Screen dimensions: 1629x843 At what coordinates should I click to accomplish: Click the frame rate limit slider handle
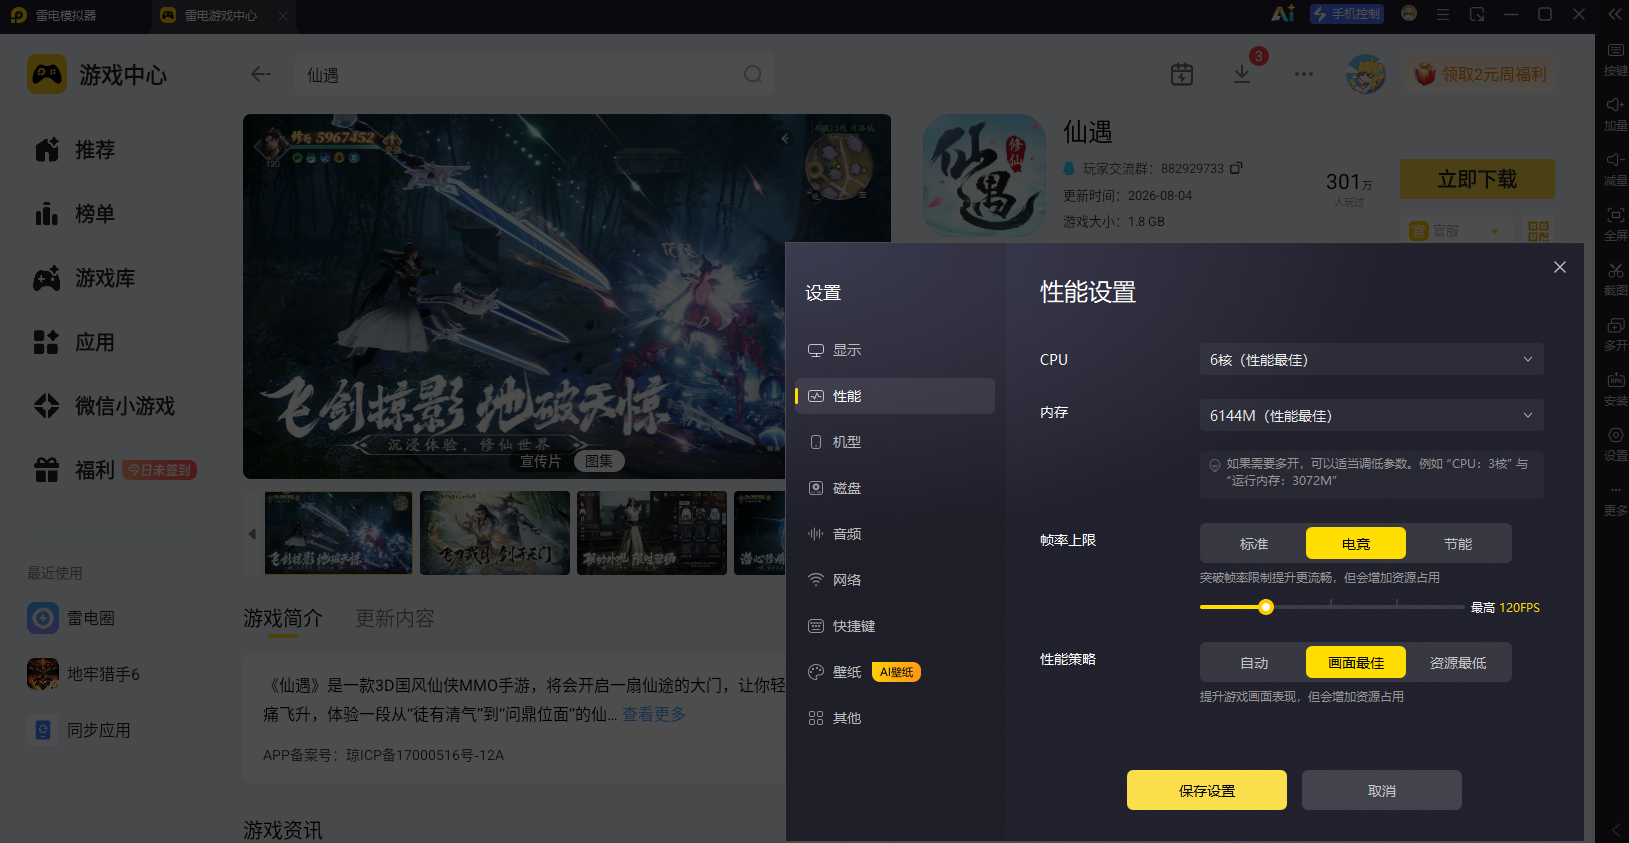[x=1266, y=607]
